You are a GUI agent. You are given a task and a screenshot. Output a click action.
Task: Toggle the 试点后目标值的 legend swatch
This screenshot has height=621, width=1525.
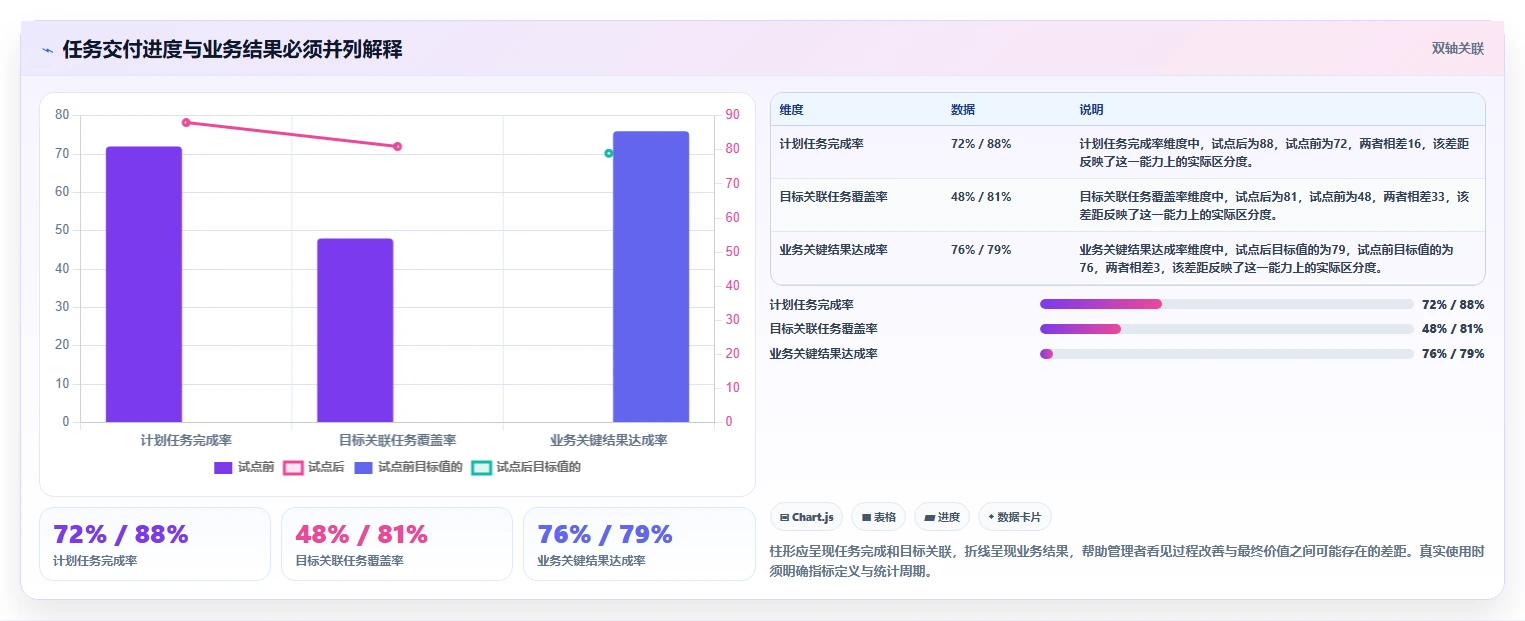pos(481,467)
